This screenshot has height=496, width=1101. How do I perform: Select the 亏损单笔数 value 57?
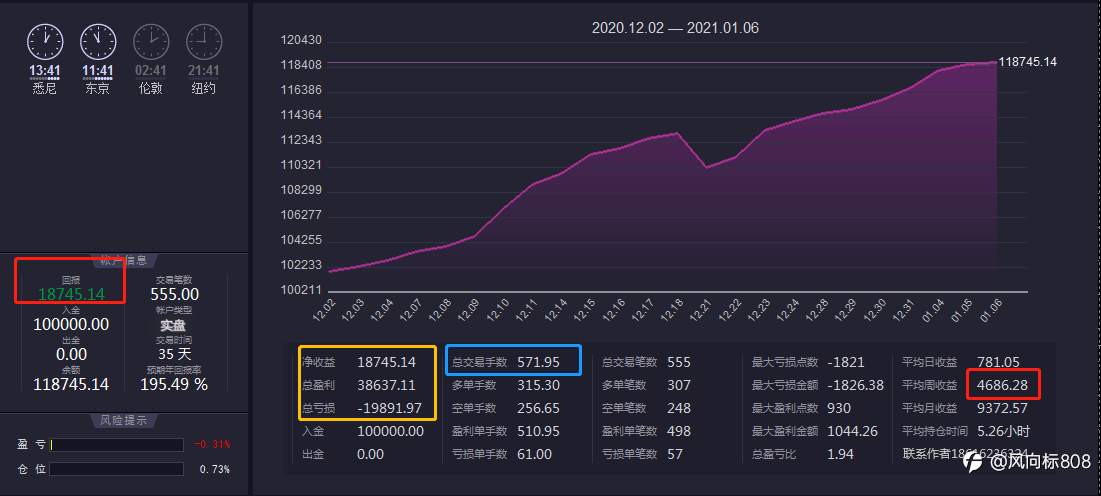(675, 454)
